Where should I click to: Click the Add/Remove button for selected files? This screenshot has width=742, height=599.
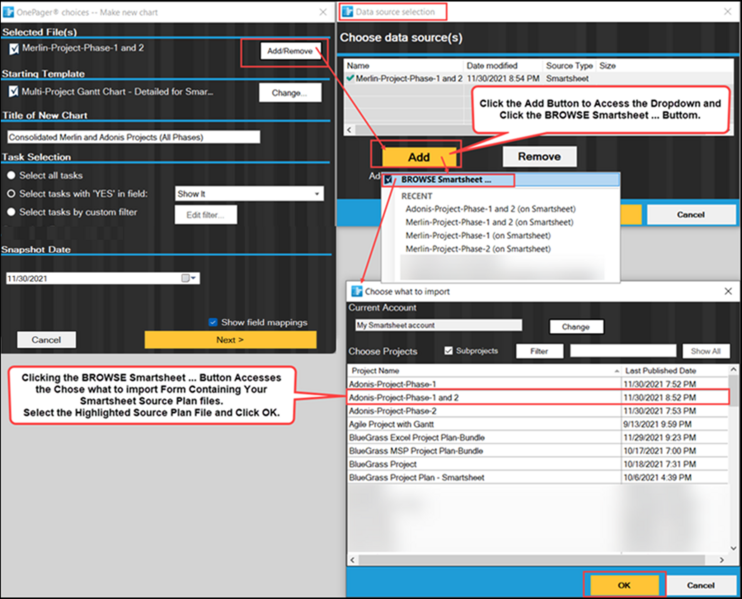click(290, 51)
